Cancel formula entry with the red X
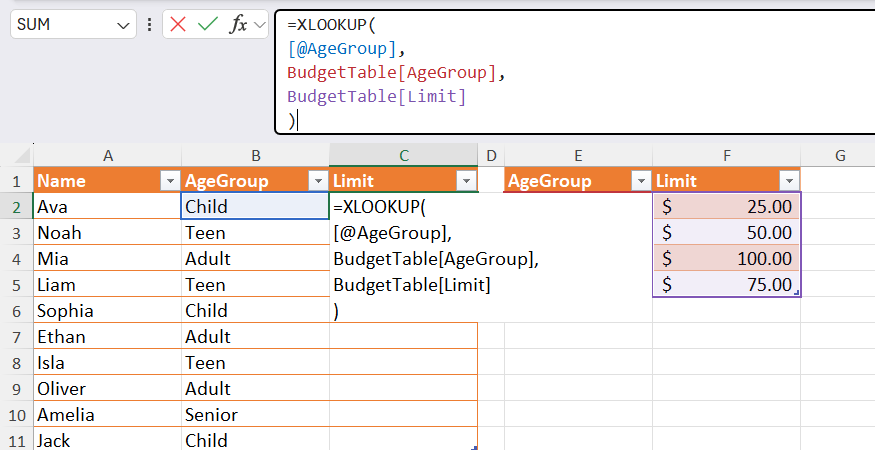This screenshot has height=450, width=875. (178, 25)
